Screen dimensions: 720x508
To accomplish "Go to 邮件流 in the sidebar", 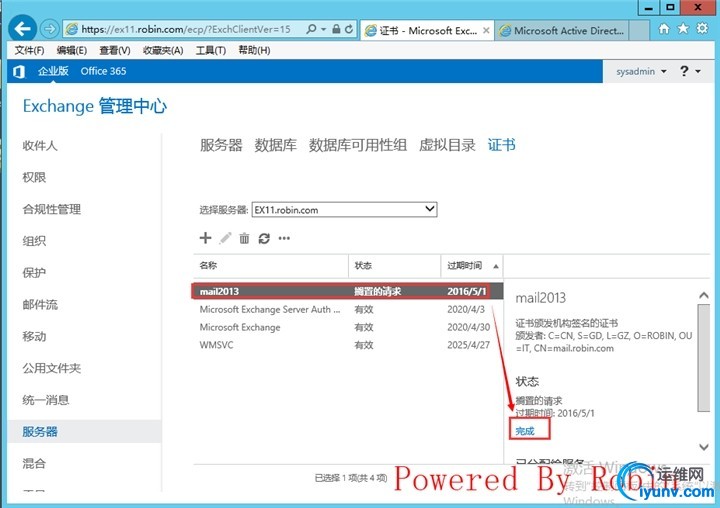I will (x=40, y=305).
